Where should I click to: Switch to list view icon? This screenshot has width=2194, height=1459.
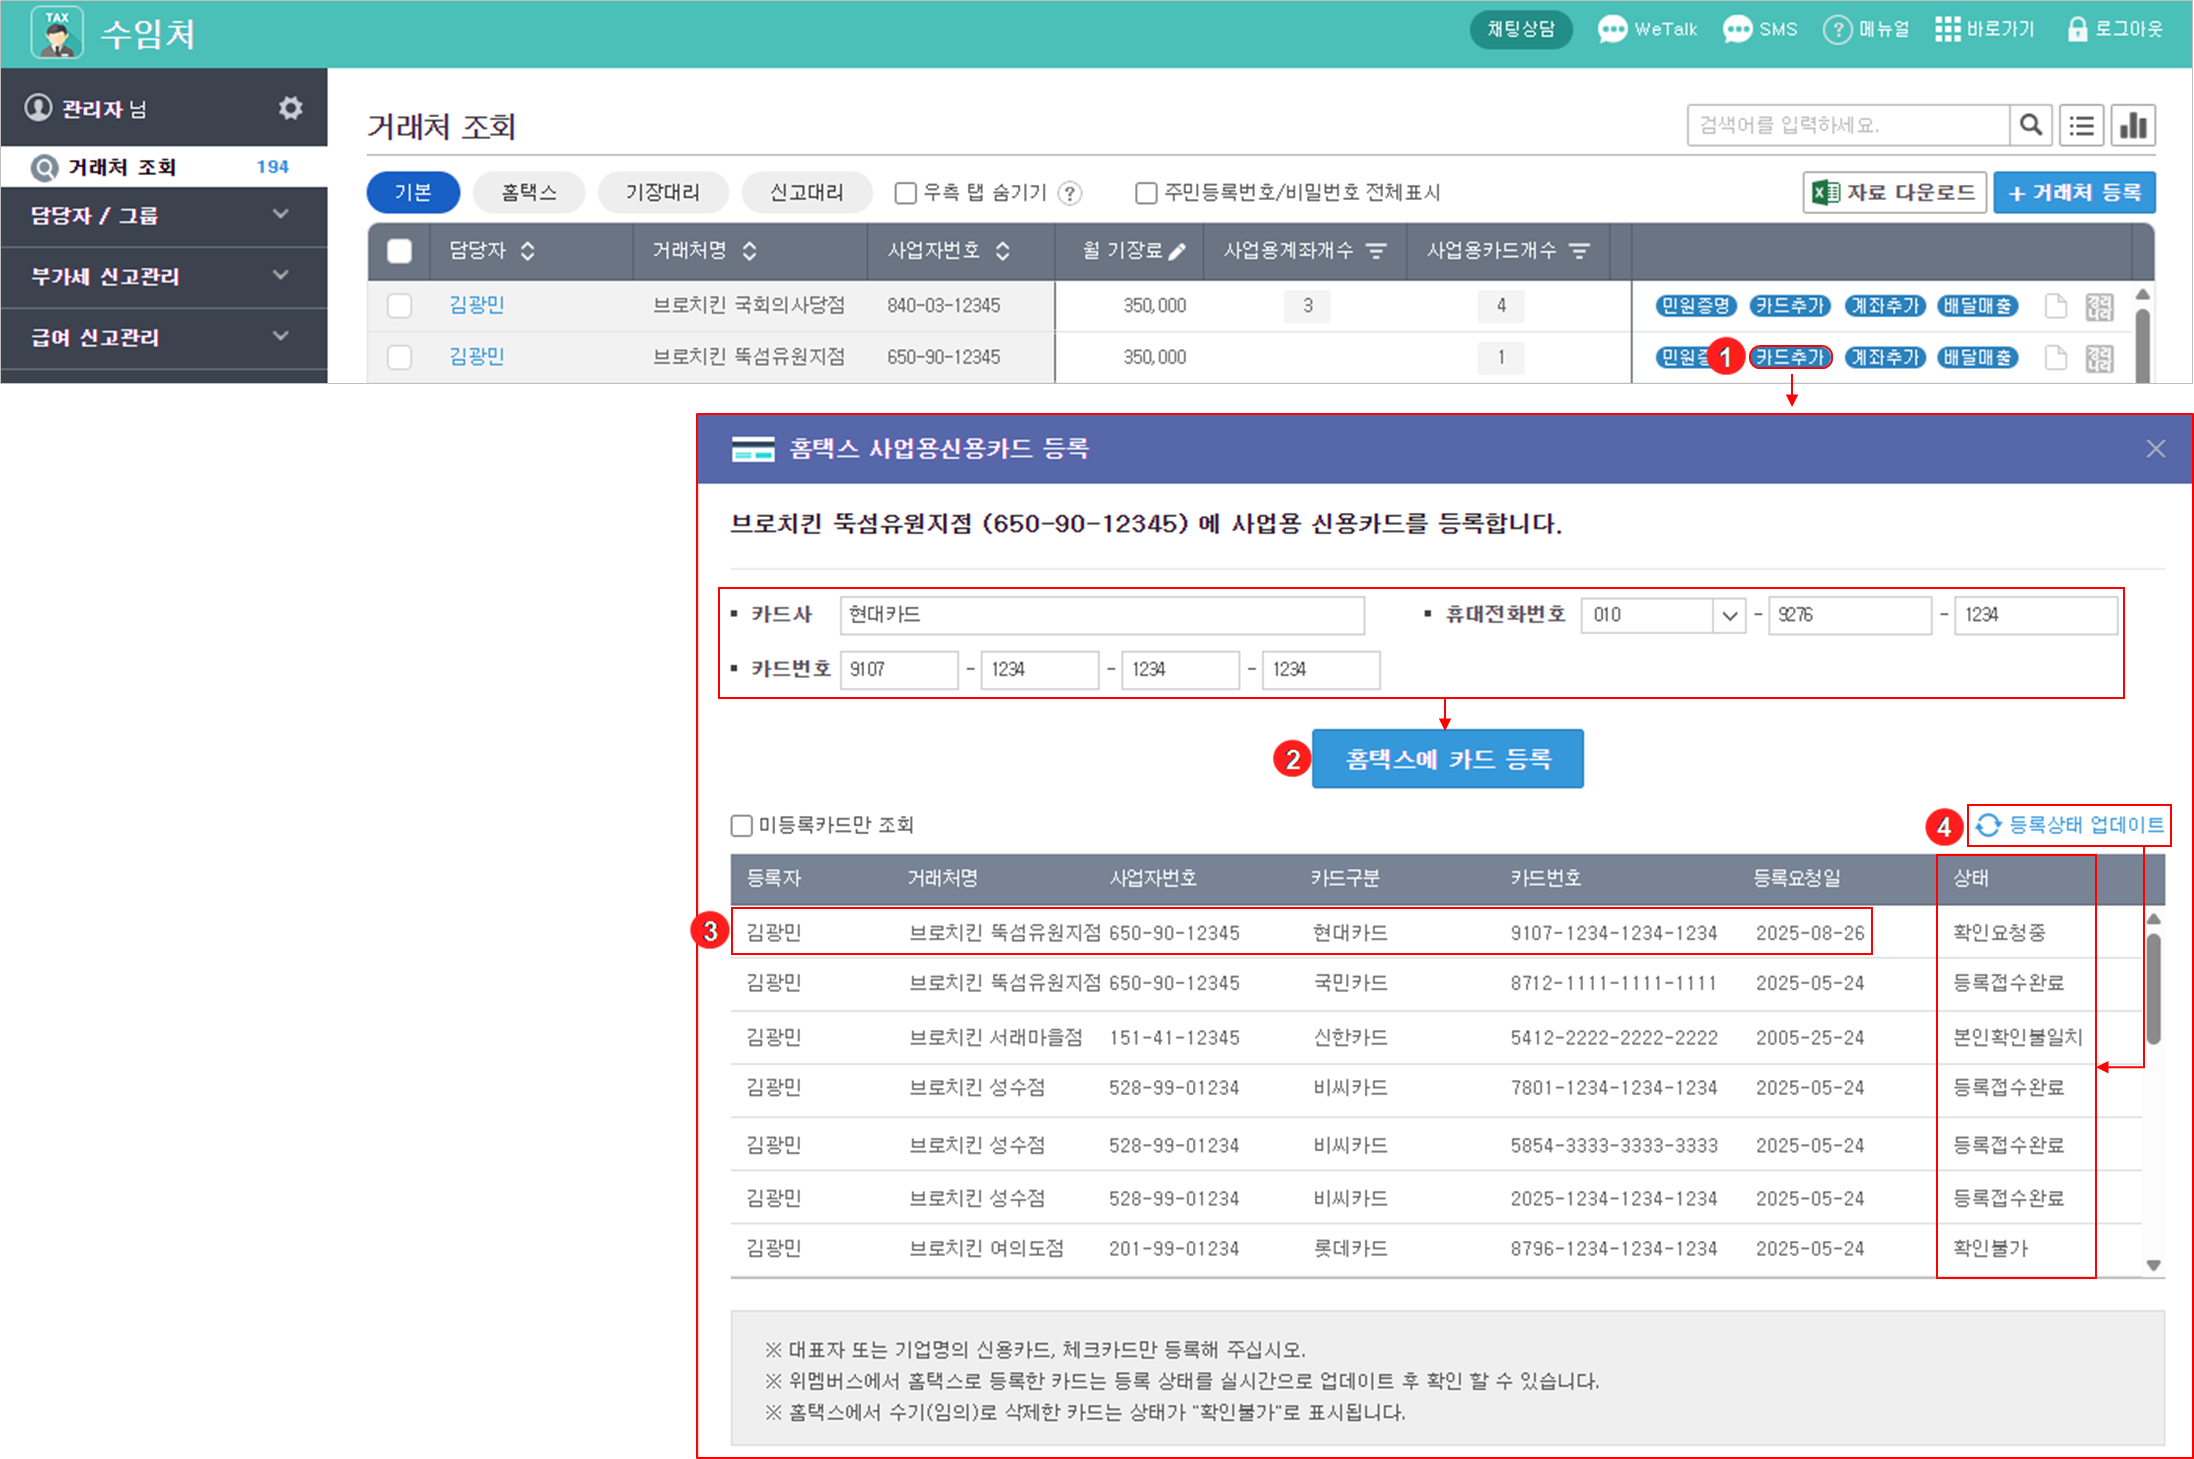click(2082, 125)
